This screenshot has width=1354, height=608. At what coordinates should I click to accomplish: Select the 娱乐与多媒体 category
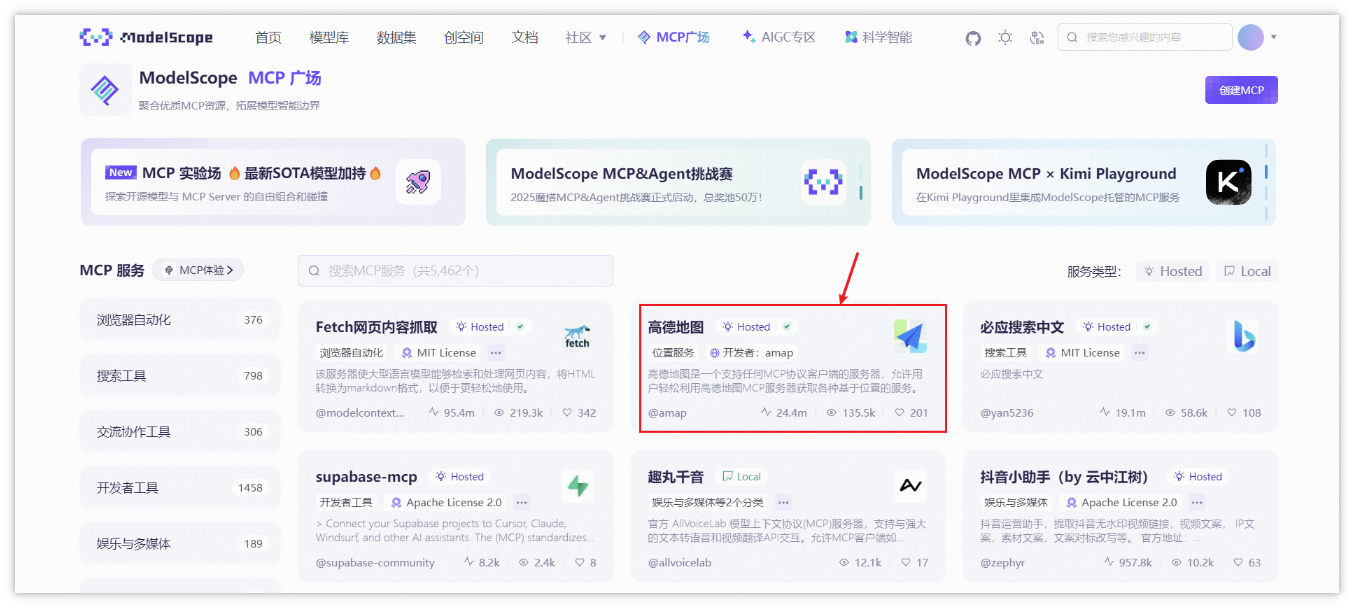[x=179, y=544]
